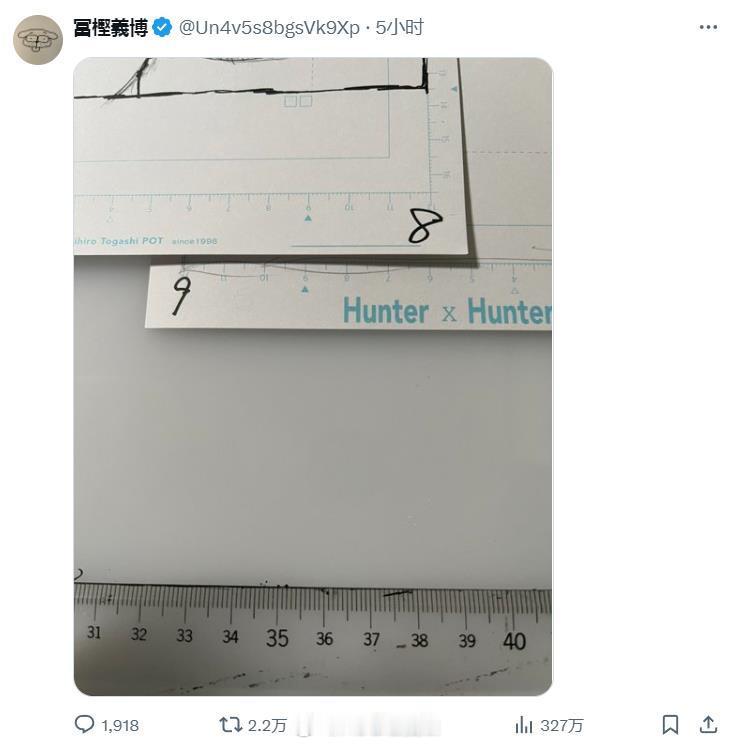
Task: Click the 2.2万 repost count
Action: [268, 726]
